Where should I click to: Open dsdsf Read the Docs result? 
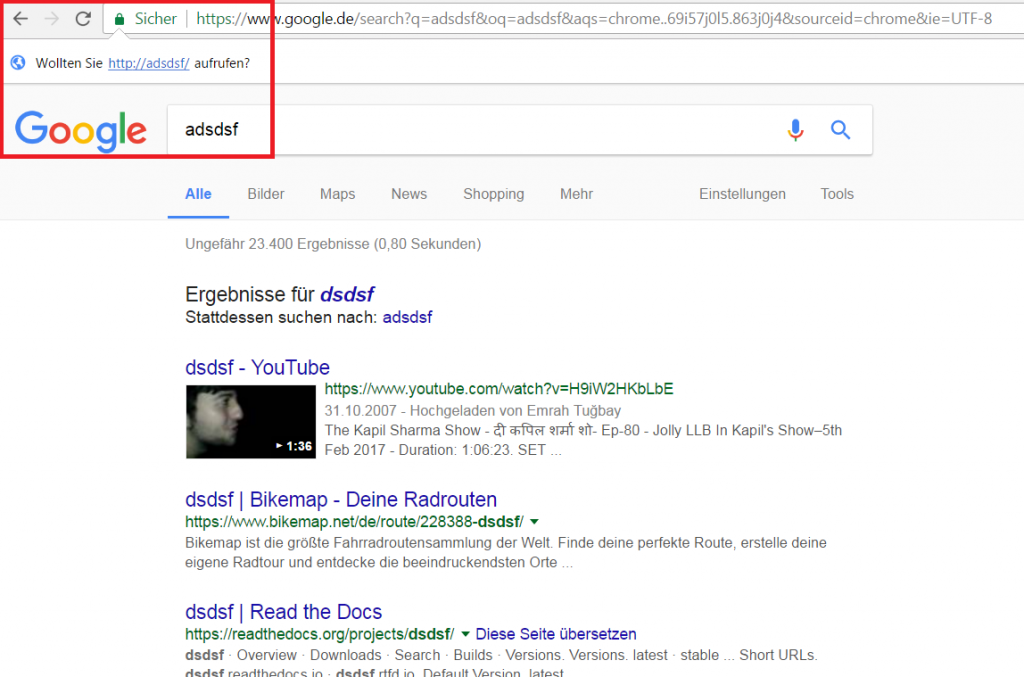click(x=283, y=612)
